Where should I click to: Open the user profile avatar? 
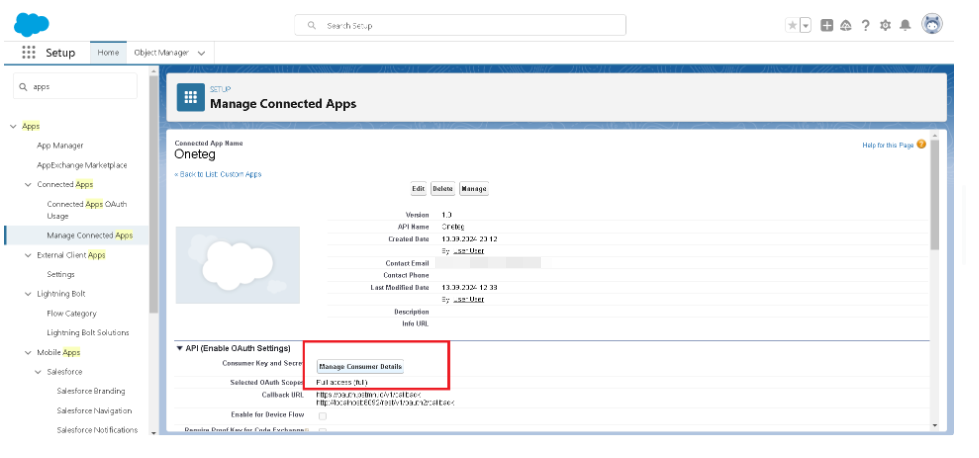pyautogui.click(x=932, y=25)
